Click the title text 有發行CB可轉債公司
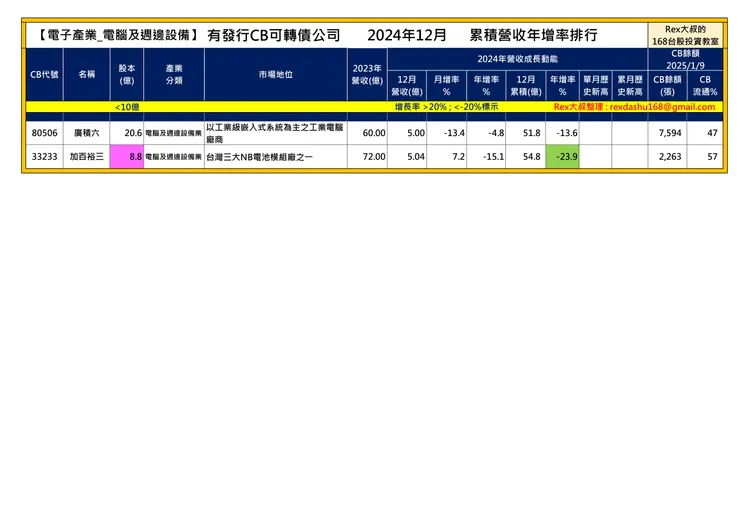This screenshot has height=523, width=740. (x=274, y=35)
